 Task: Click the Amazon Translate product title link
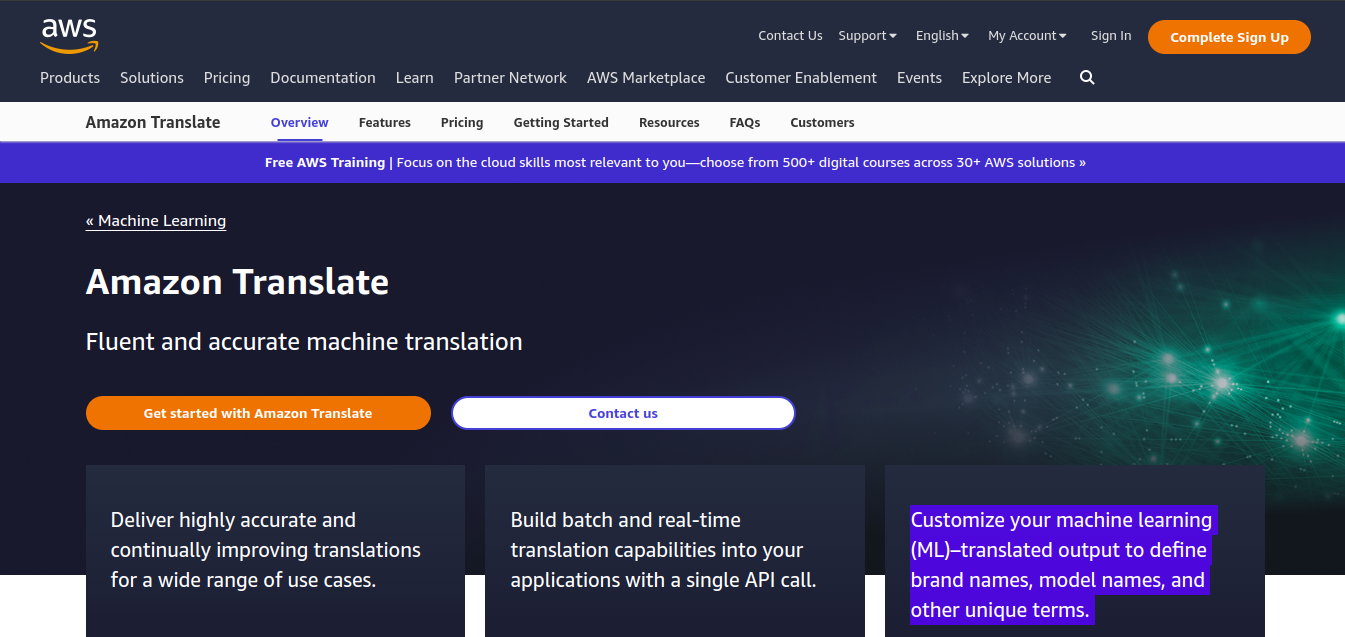pyautogui.click(x=153, y=122)
